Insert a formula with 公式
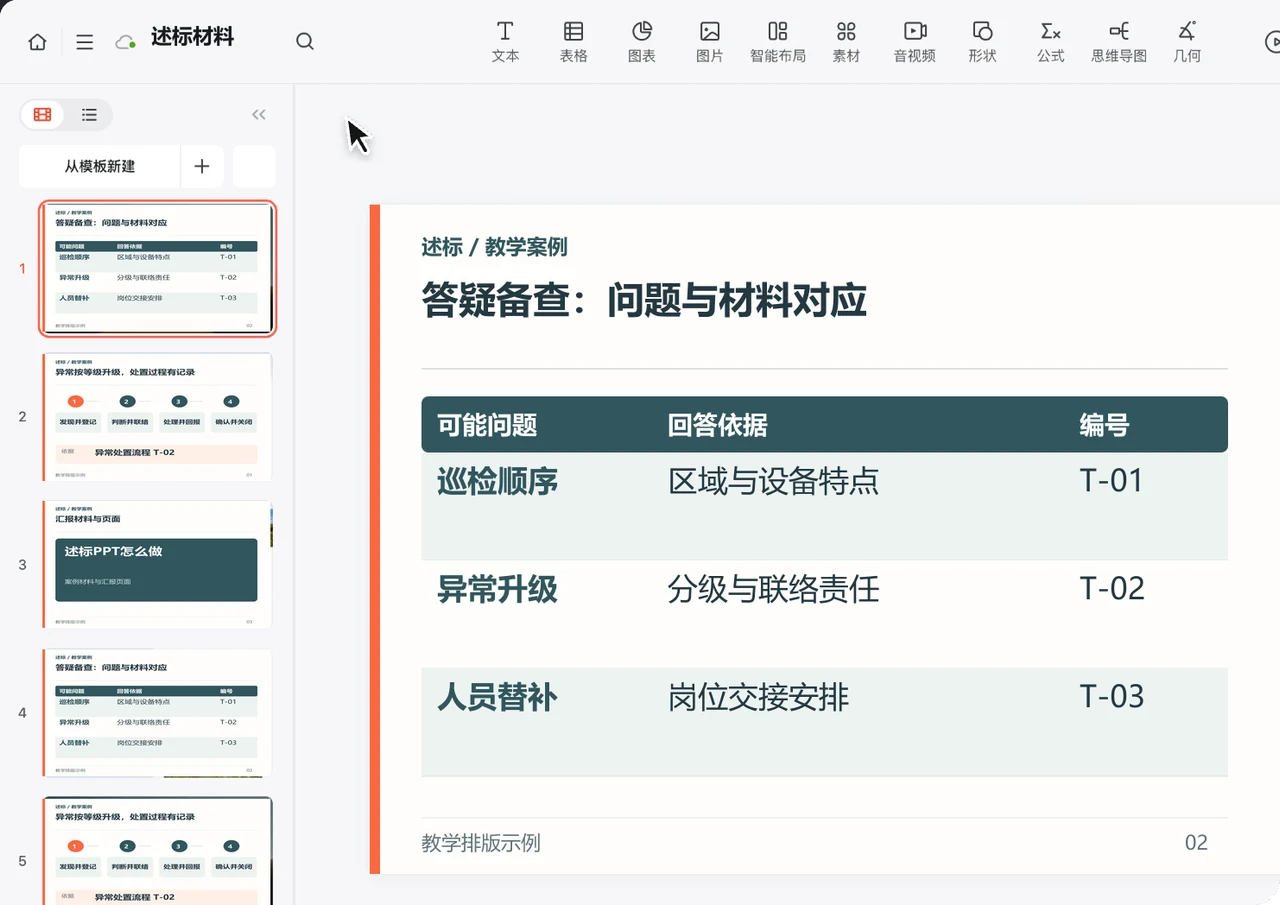 [x=1051, y=42]
